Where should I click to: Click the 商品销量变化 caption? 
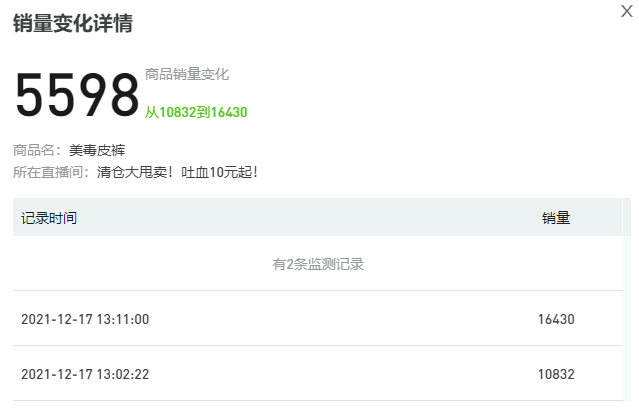187,74
